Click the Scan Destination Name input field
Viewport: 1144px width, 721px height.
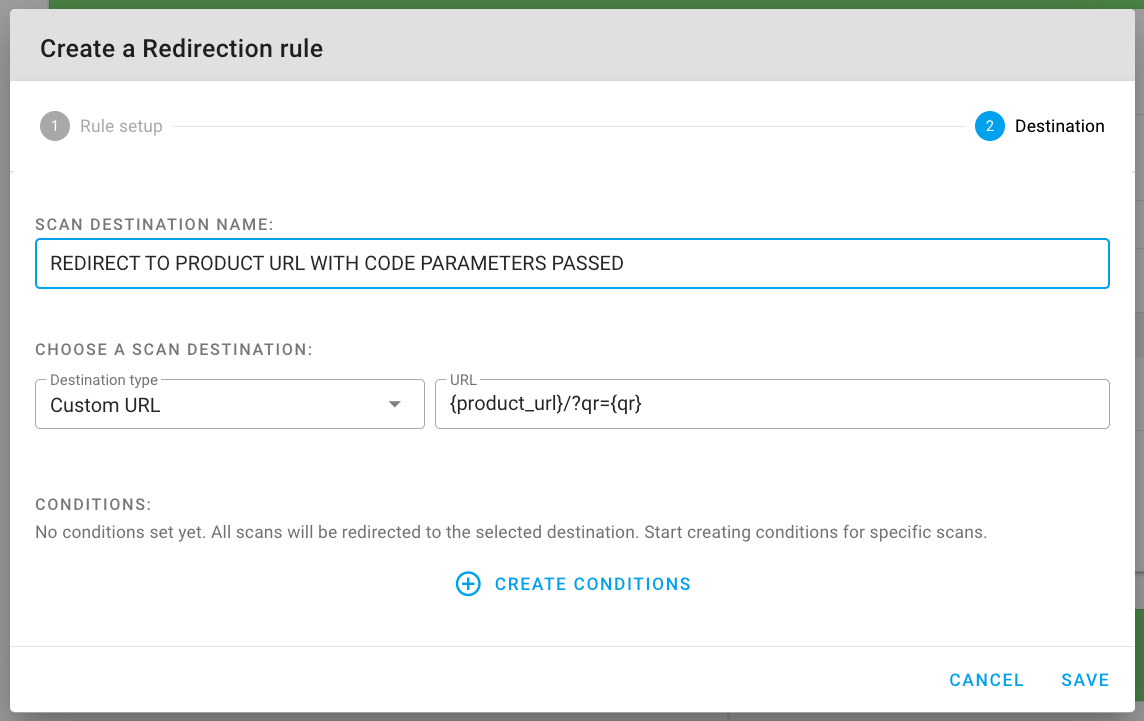click(x=571, y=264)
